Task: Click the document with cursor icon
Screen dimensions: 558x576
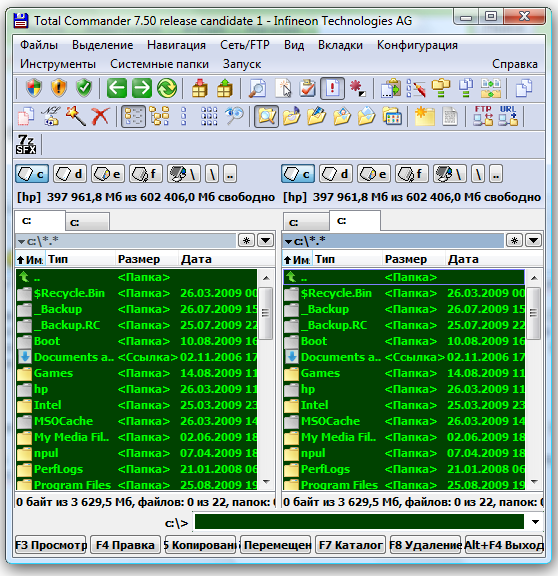Action: (x=283, y=88)
